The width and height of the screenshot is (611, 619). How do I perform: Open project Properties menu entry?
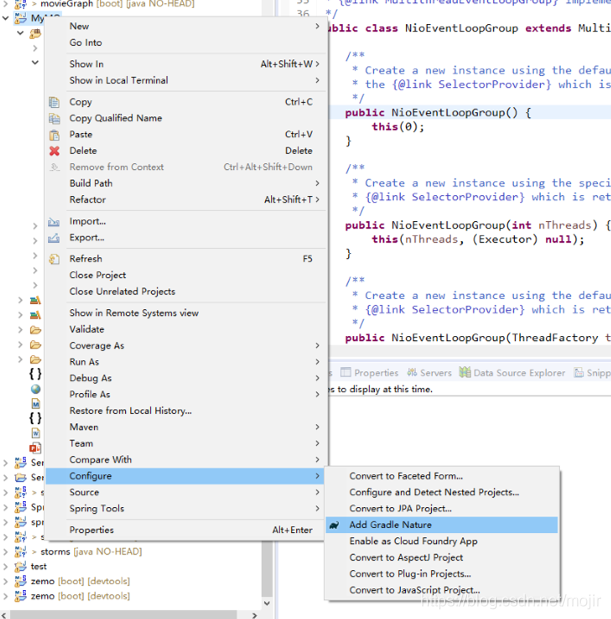pyautogui.click(x=186, y=530)
